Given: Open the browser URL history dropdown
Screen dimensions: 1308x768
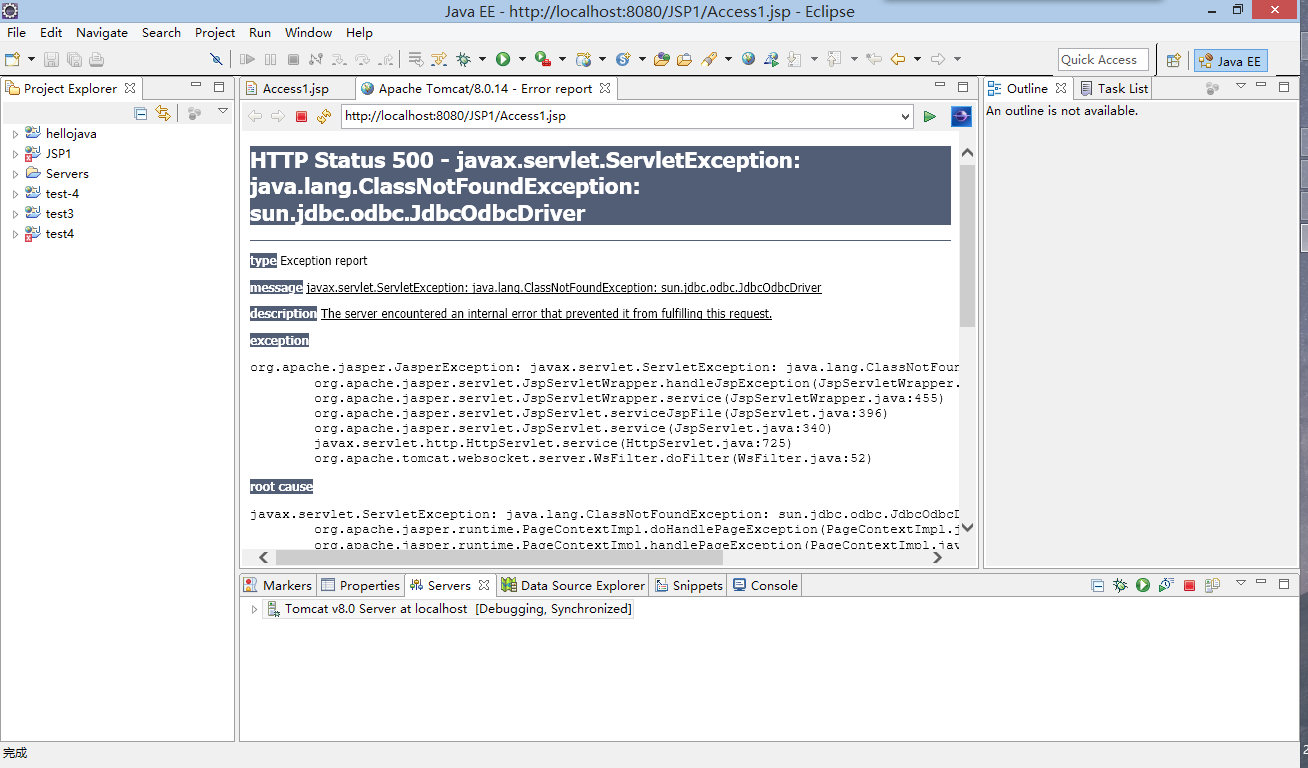Looking at the screenshot, I should [906, 117].
